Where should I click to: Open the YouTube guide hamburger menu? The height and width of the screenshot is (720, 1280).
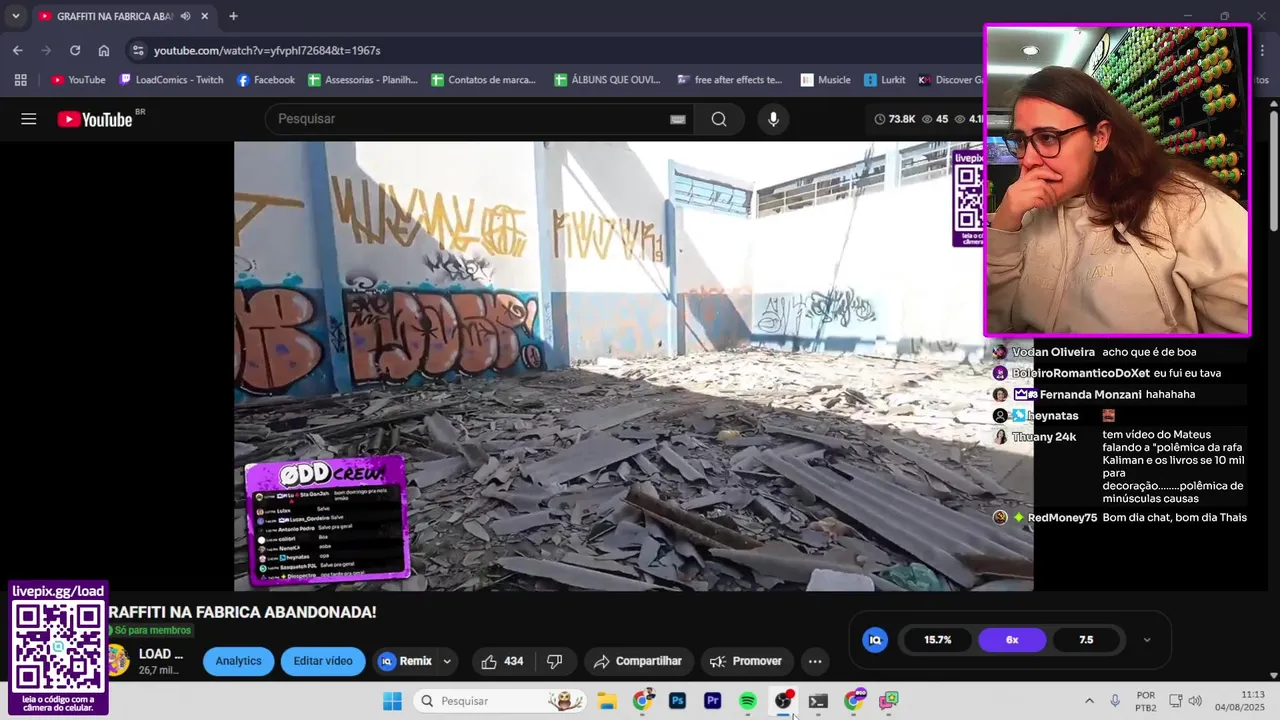(29, 119)
